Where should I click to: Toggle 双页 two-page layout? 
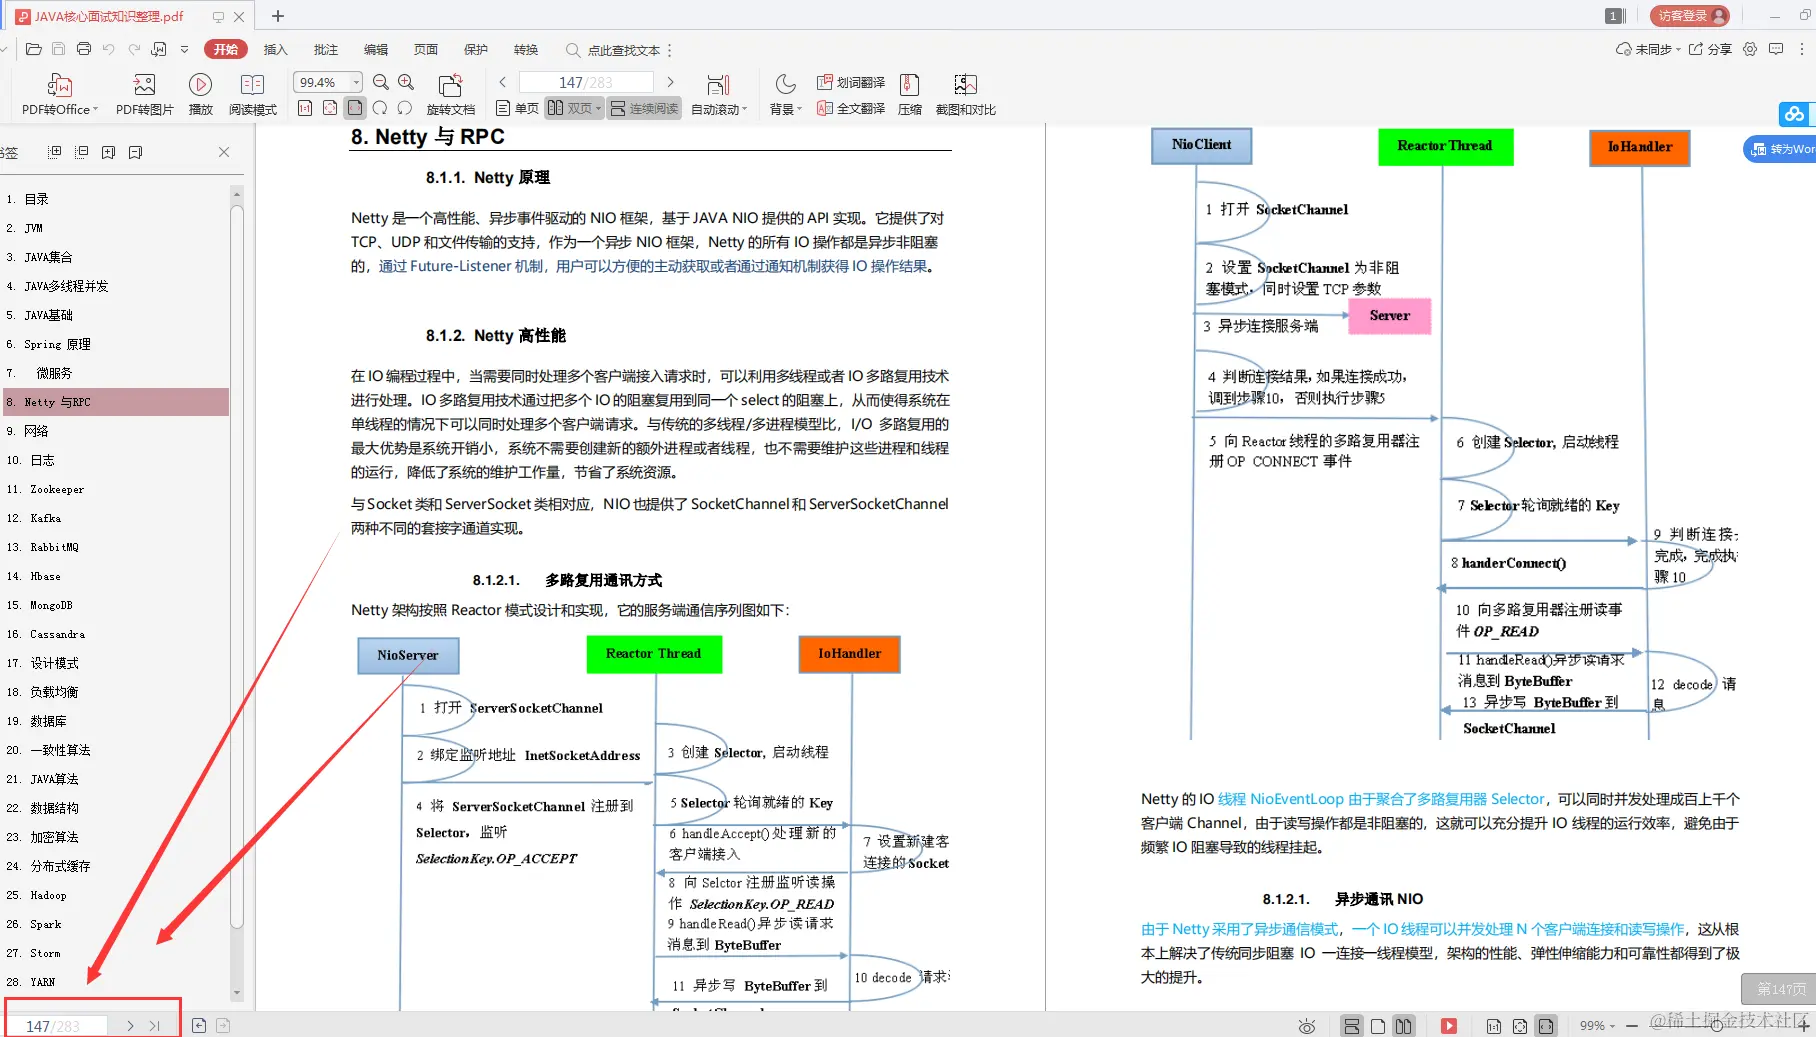coord(570,108)
